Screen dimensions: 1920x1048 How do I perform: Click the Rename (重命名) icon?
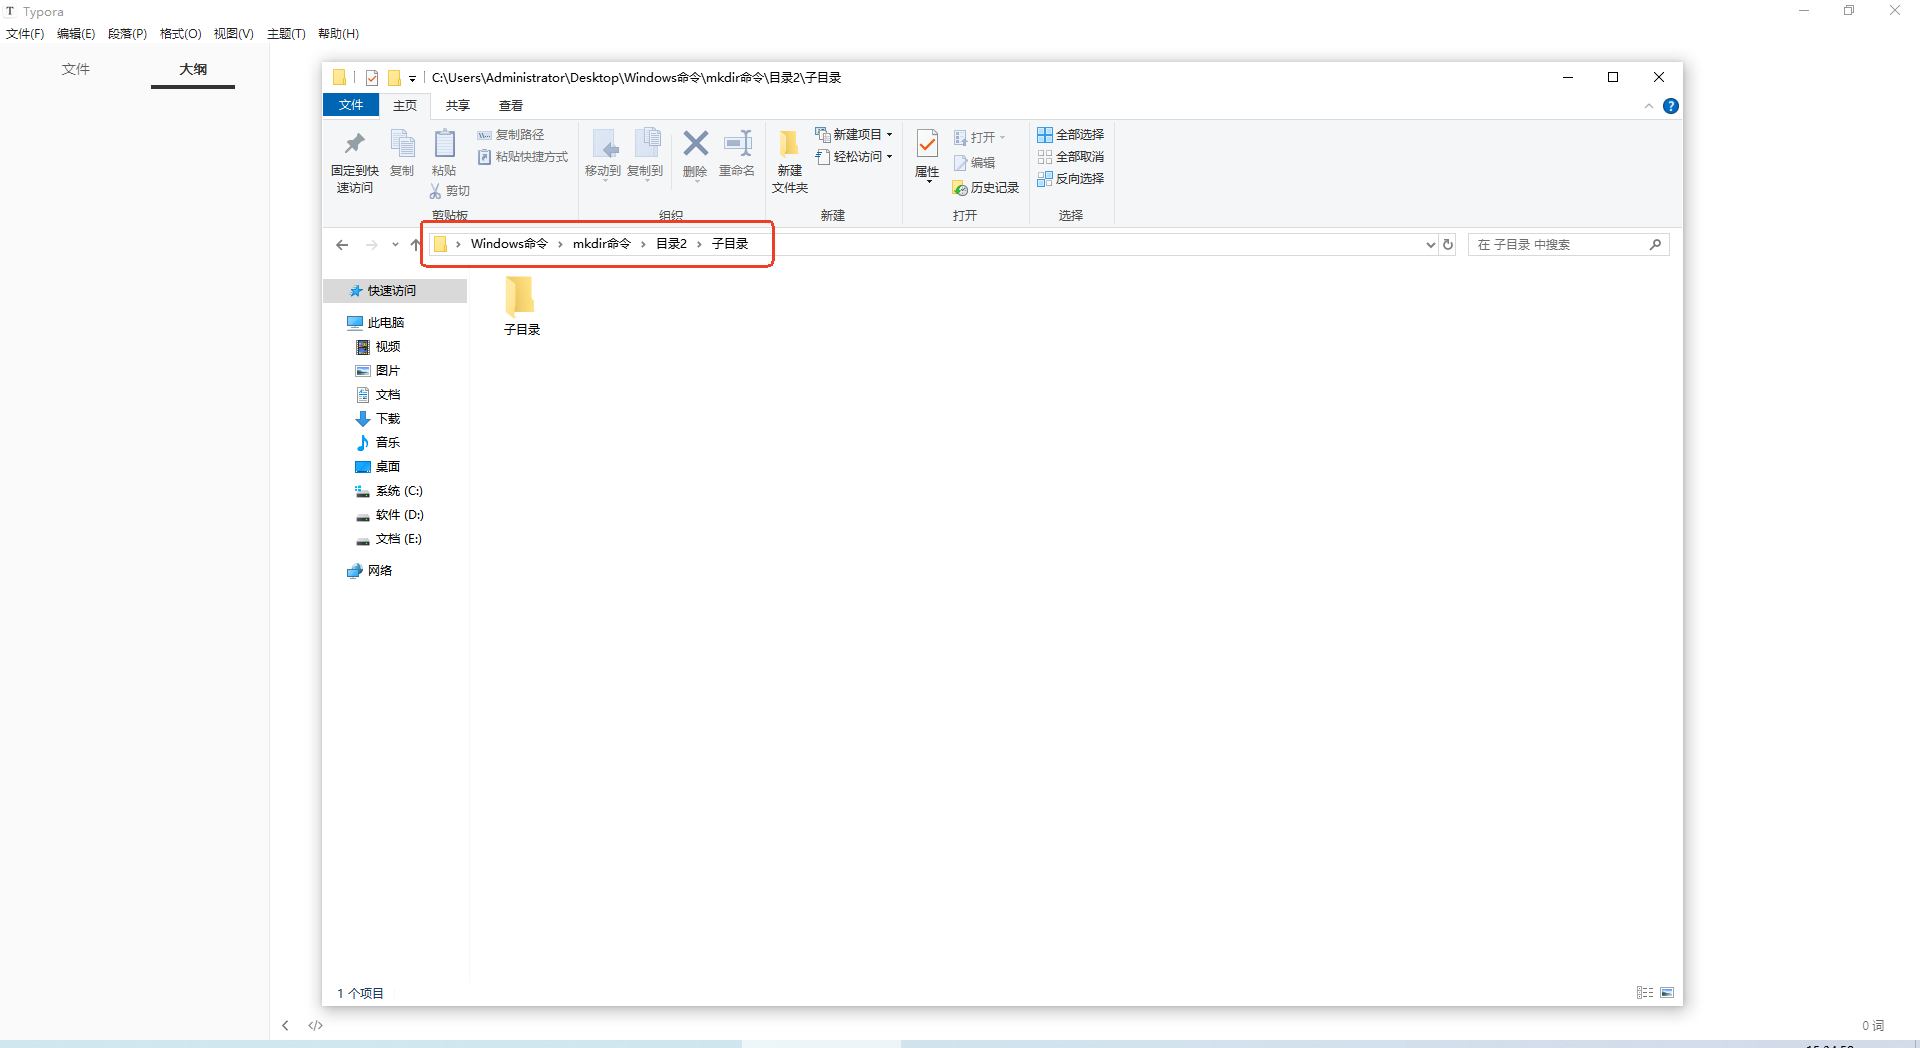(737, 144)
